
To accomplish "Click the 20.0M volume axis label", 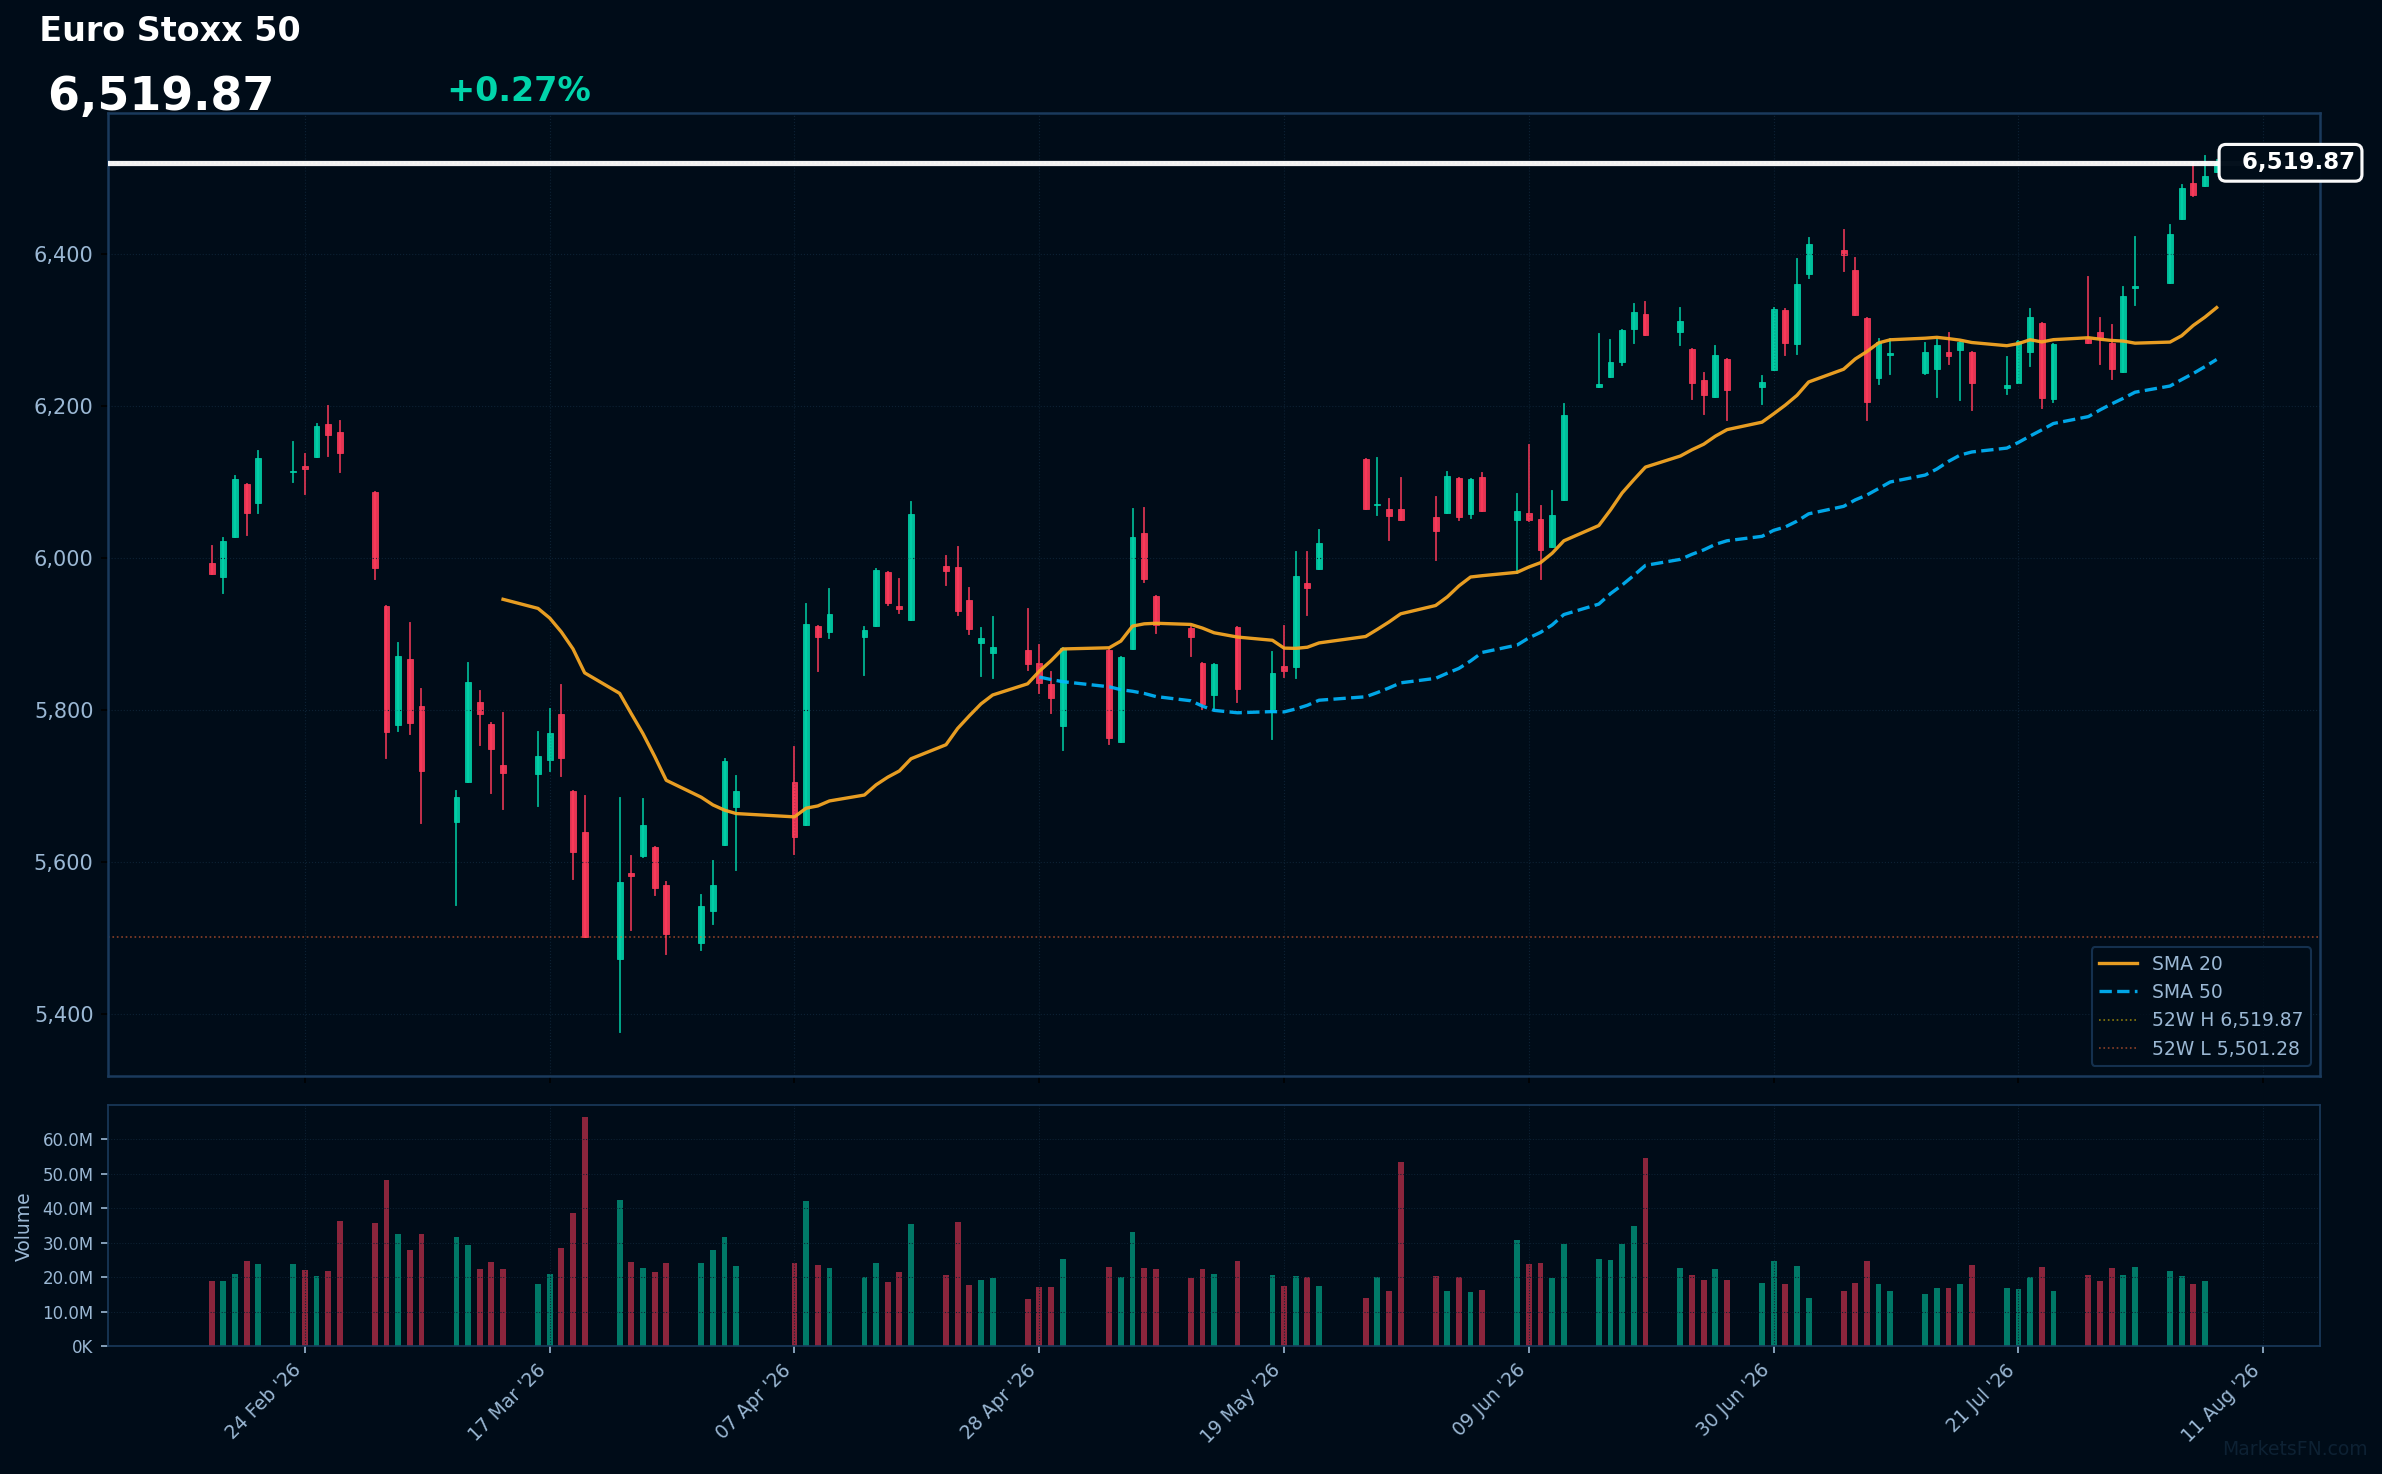I will click(x=68, y=1278).
